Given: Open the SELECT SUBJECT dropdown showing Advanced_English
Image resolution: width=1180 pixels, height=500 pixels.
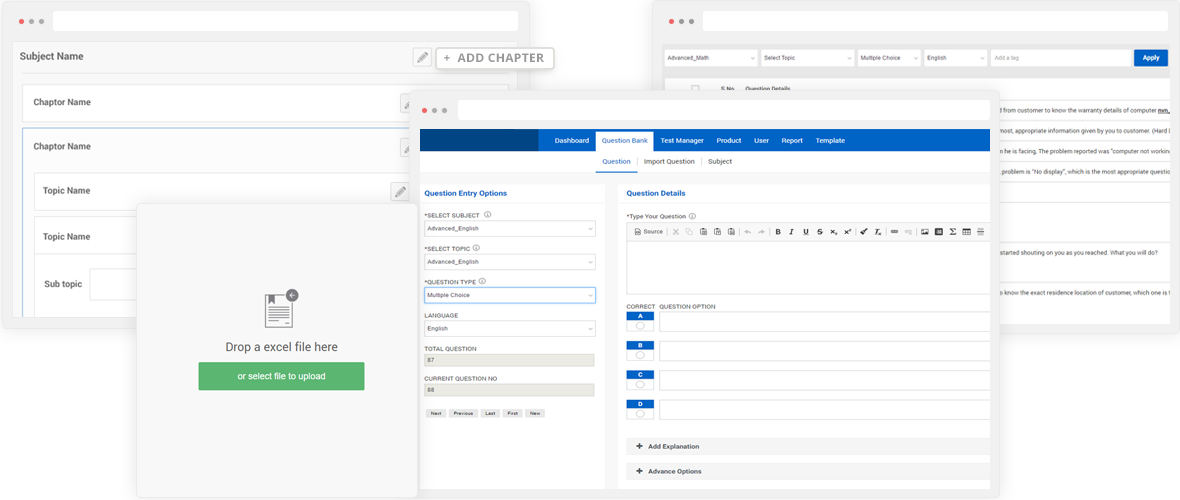Looking at the screenshot, I should point(509,228).
